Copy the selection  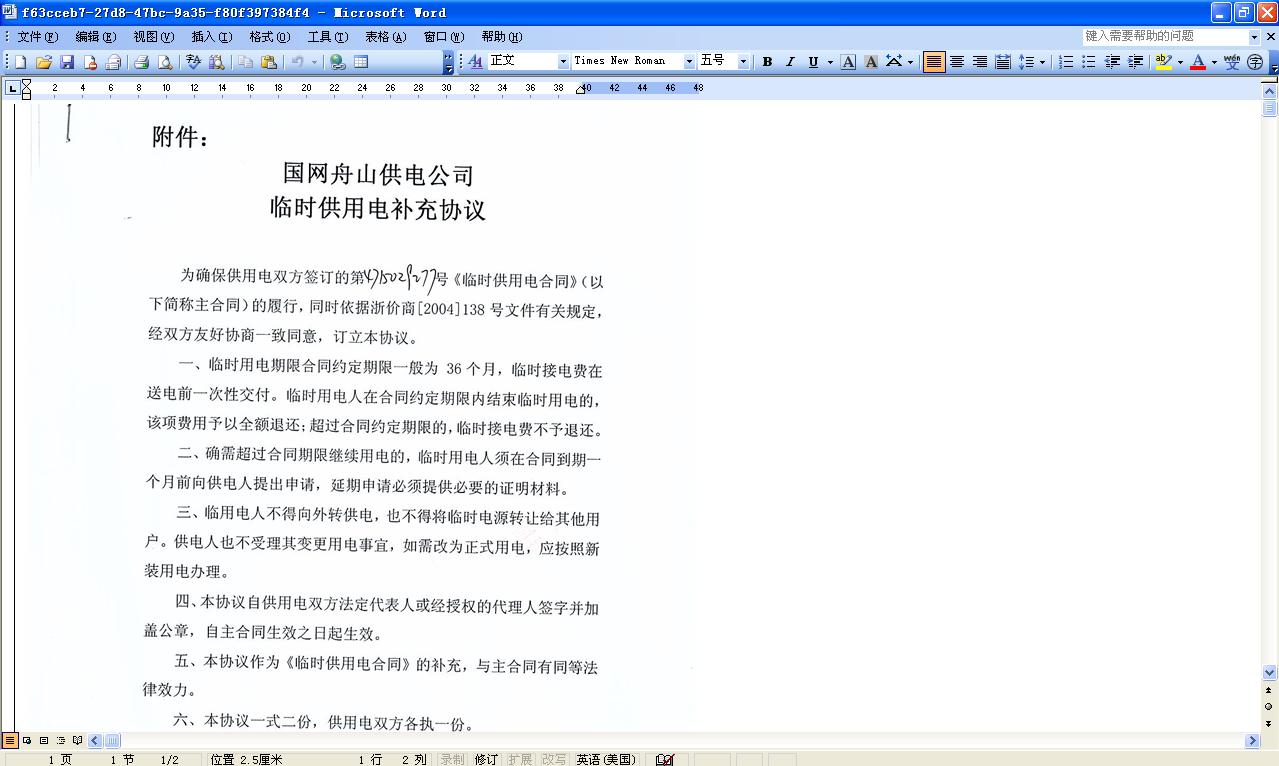point(245,62)
